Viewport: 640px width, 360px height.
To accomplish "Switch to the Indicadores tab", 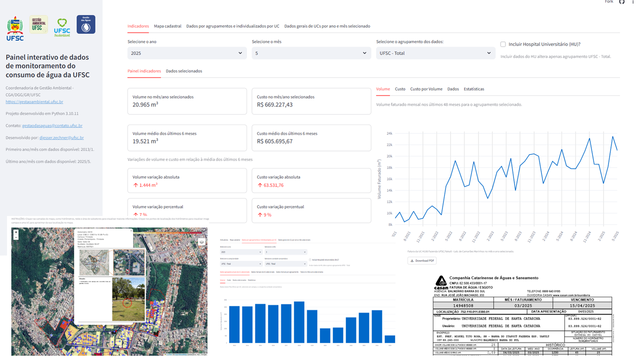I will point(138,26).
